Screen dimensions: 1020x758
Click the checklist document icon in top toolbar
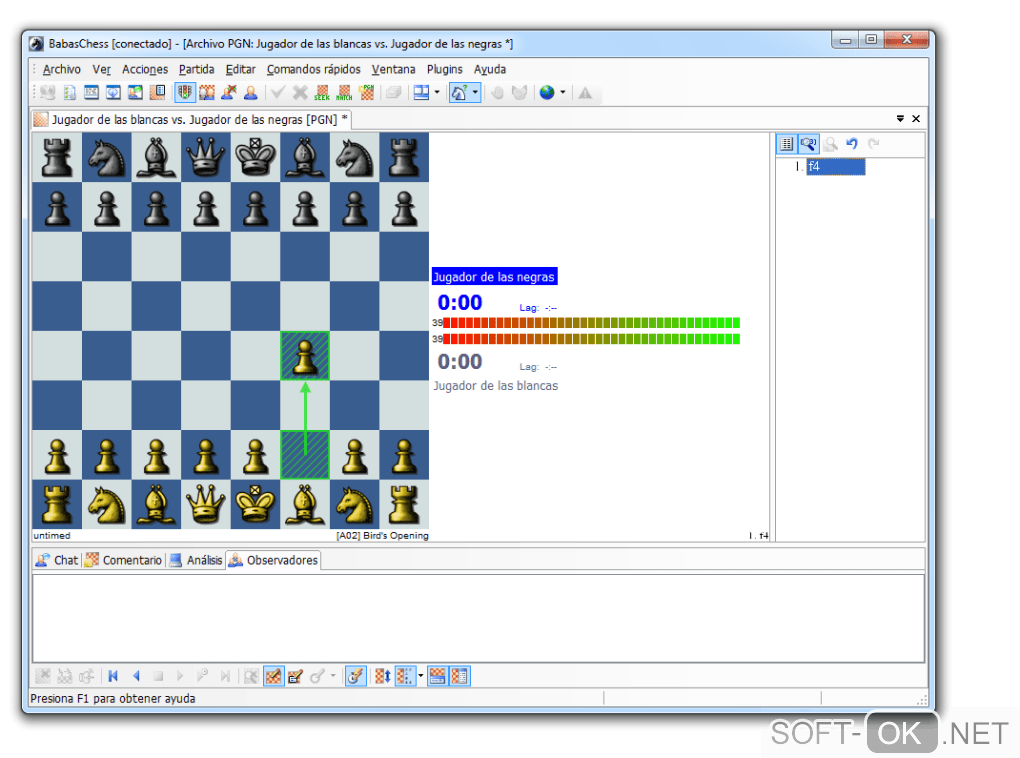click(x=70, y=93)
